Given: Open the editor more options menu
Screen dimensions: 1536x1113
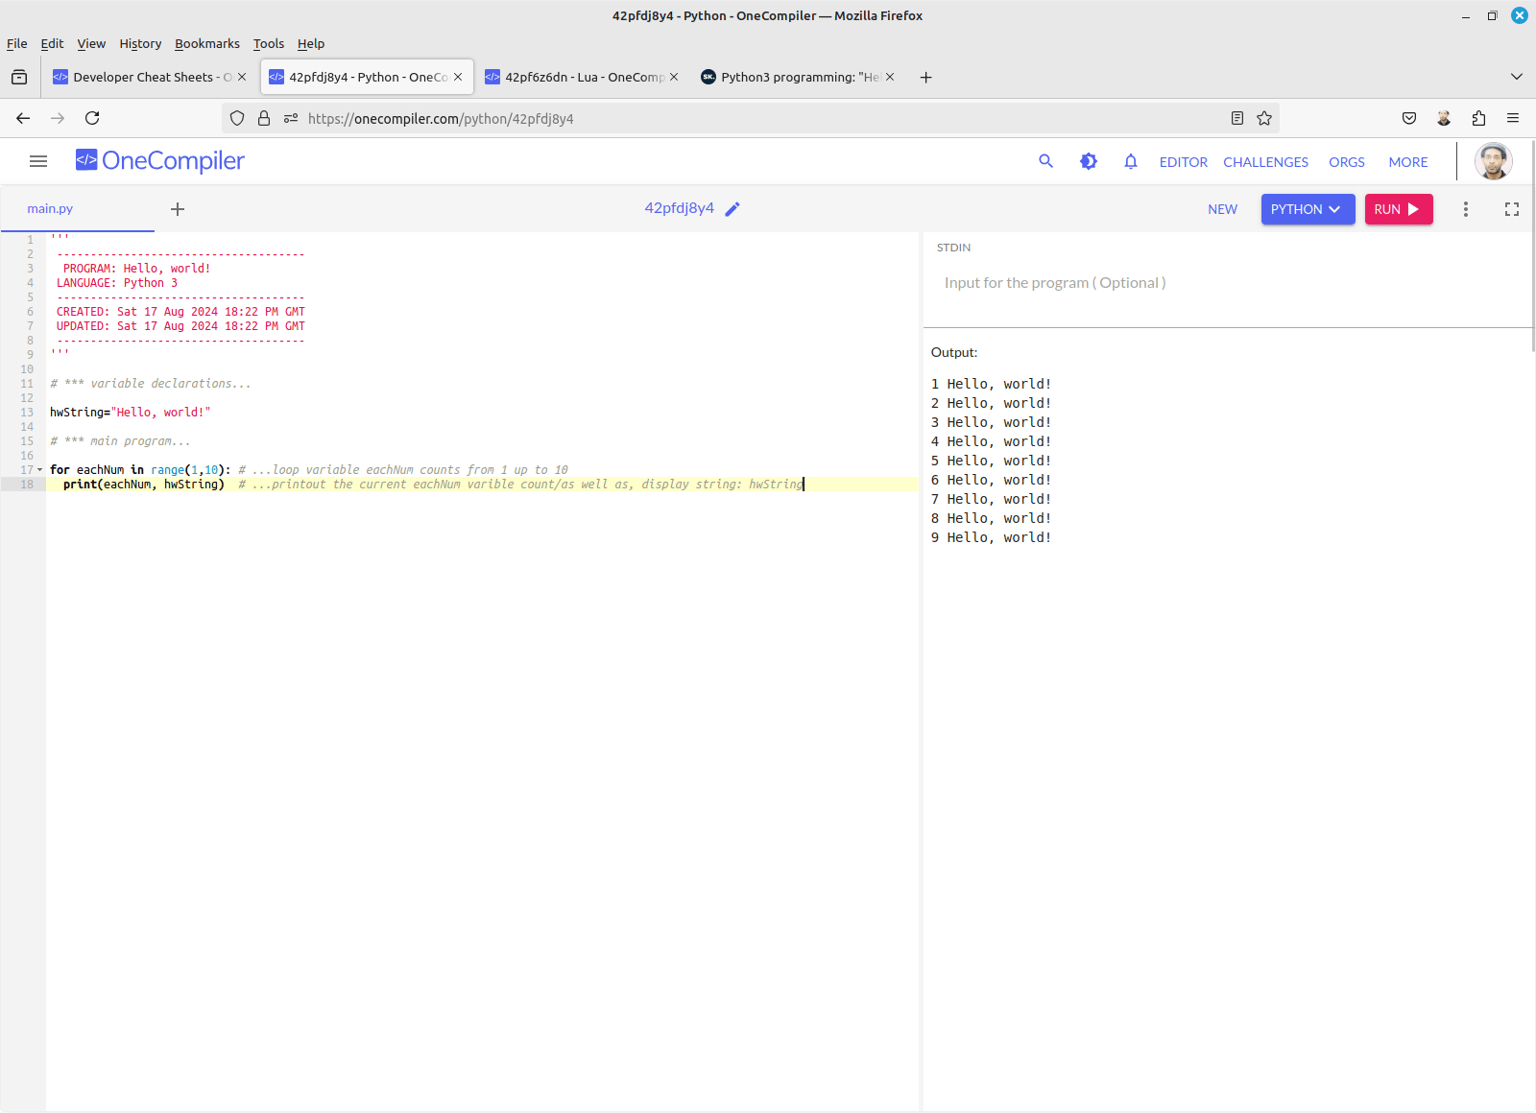Looking at the screenshot, I should 1466,209.
